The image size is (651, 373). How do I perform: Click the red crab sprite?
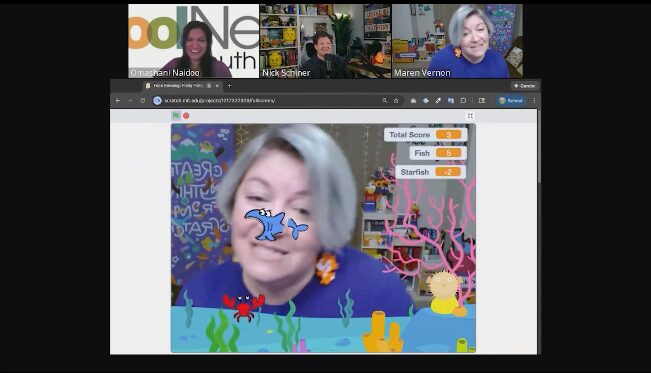click(244, 307)
